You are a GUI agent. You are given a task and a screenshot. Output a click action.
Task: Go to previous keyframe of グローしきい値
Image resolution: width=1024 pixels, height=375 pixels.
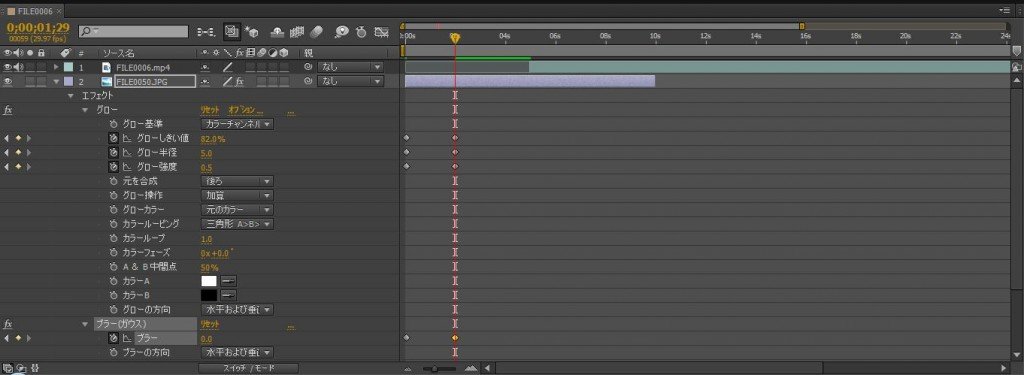7,139
